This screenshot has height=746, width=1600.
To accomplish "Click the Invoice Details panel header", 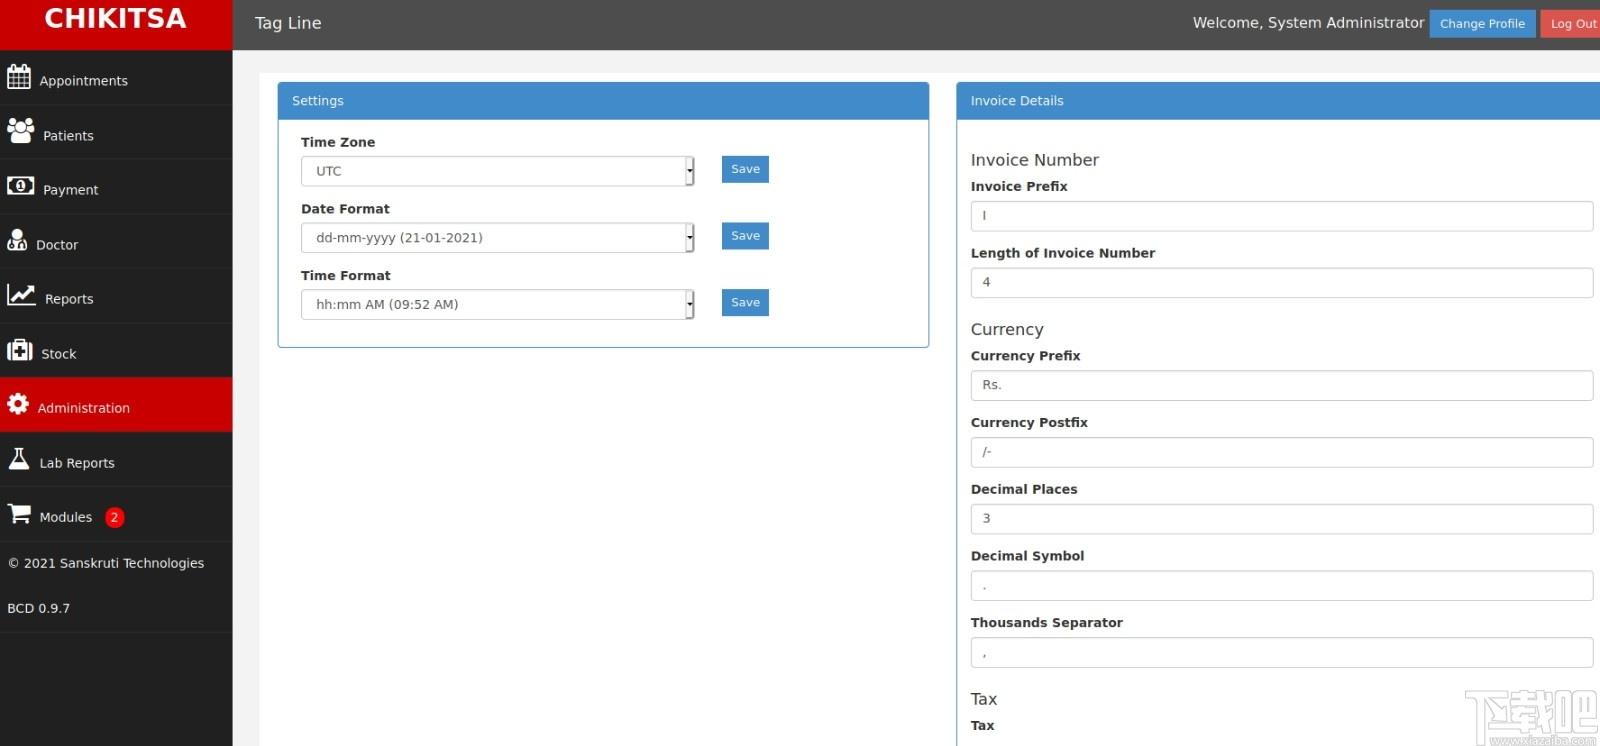I will pyautogui.click(x=1278, y=101).
